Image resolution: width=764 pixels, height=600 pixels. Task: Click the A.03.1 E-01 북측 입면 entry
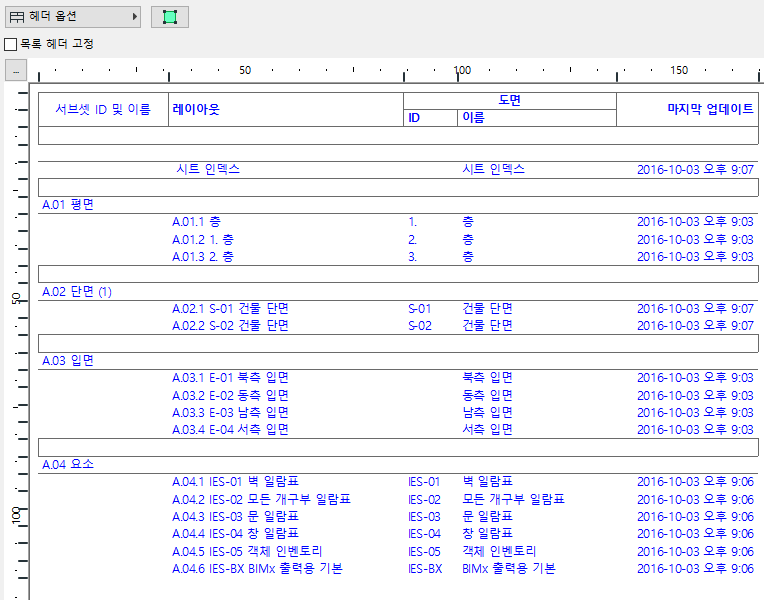pyautogui.click(x=230, y=378)
